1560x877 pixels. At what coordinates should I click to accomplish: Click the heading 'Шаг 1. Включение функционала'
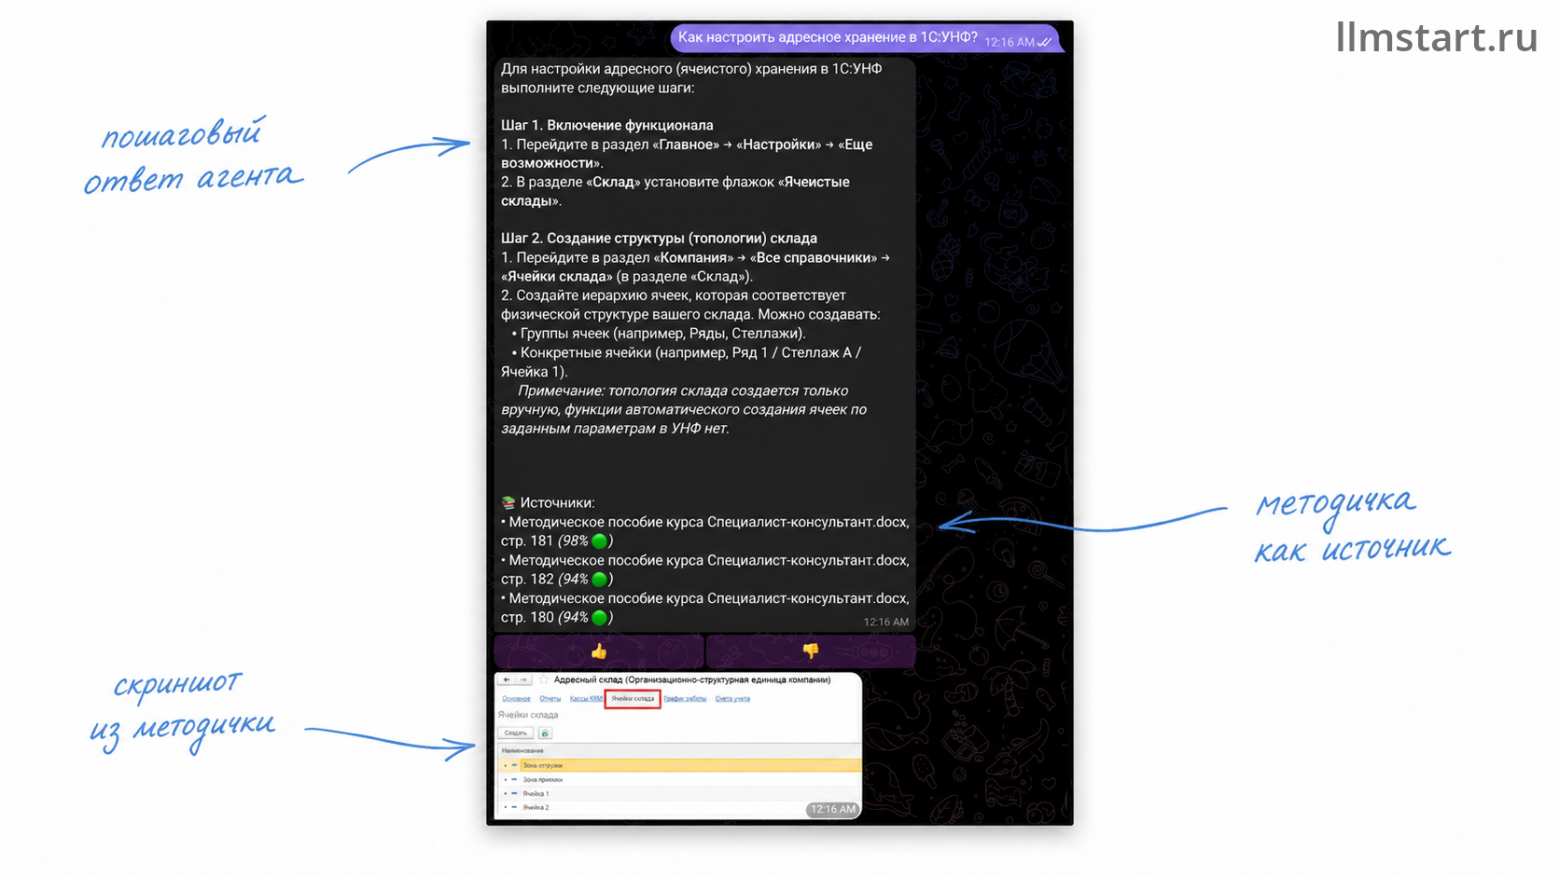click(607, 125)
